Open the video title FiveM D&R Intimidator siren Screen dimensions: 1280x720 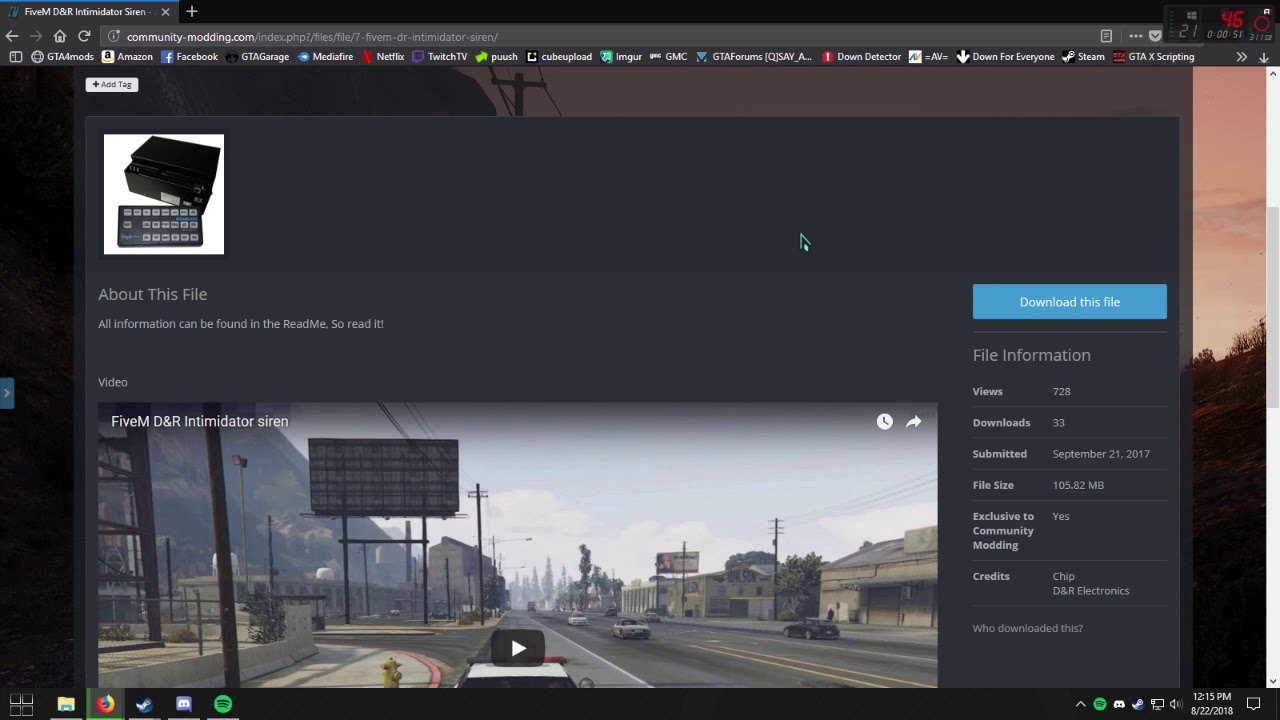(x=199, y=421)
